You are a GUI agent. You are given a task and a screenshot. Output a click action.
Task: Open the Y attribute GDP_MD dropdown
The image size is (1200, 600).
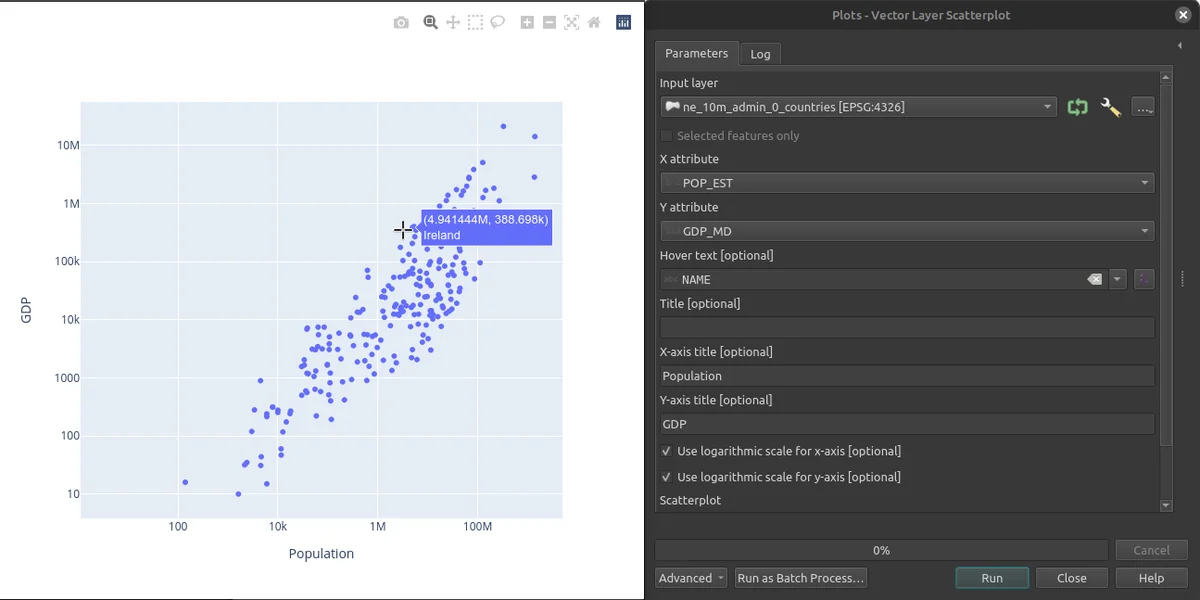[907, 231]
